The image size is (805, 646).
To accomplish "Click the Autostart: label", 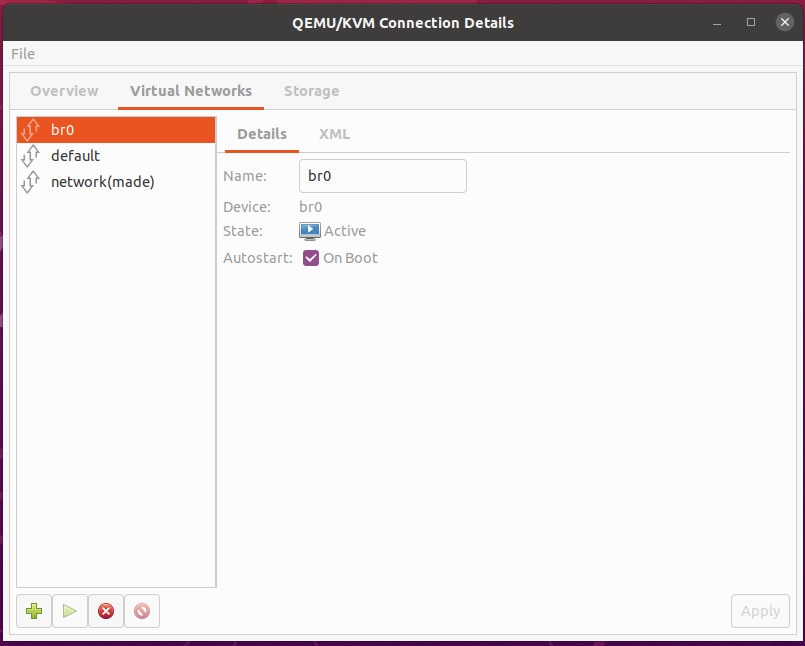I will pos(258,258).
